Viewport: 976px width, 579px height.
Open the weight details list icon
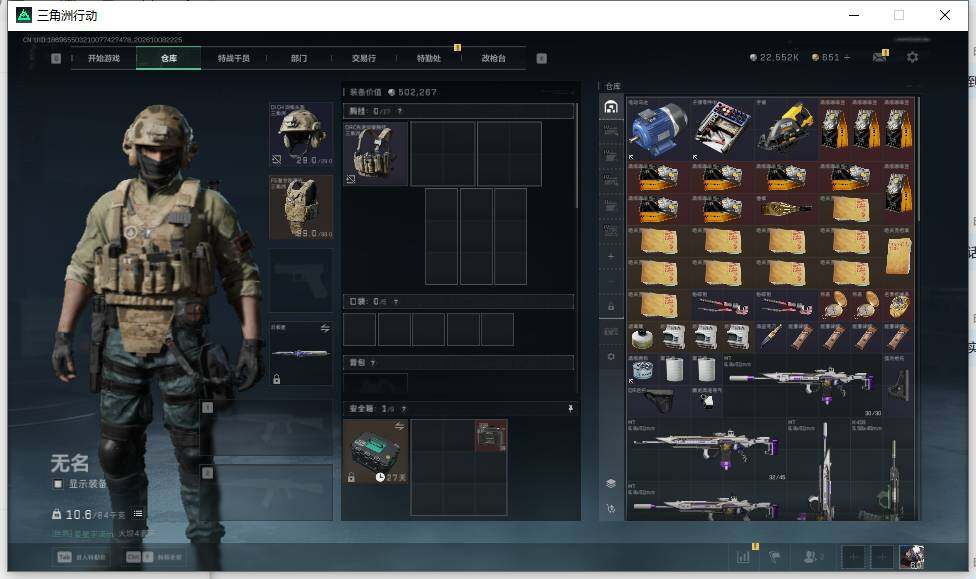coord(138,514)
